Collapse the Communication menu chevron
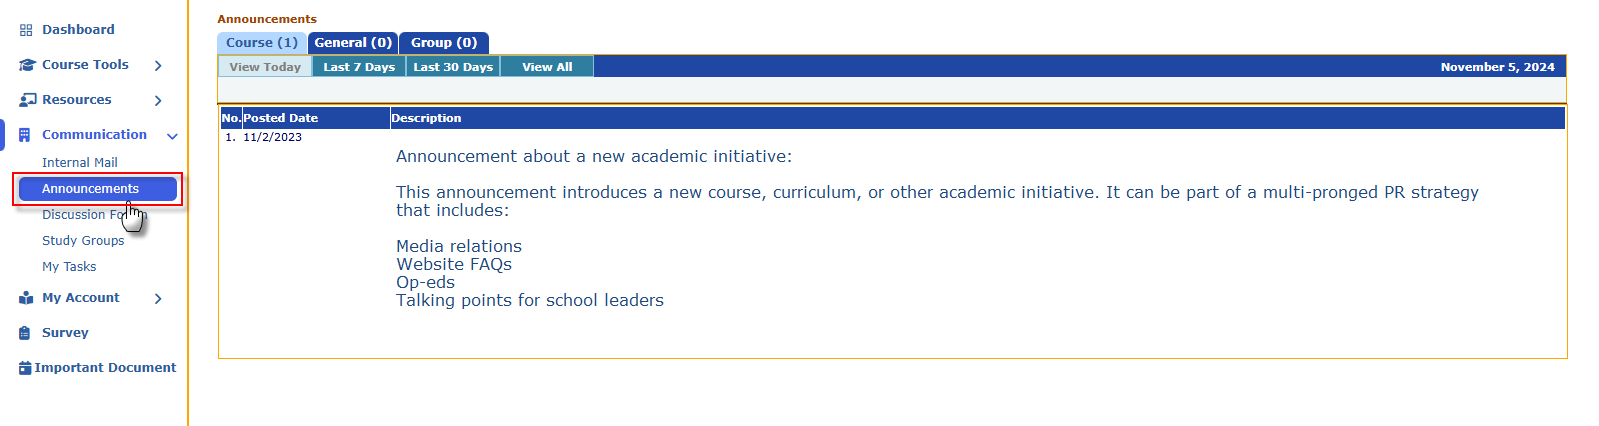1599x426 pixels. pos(172,136)
